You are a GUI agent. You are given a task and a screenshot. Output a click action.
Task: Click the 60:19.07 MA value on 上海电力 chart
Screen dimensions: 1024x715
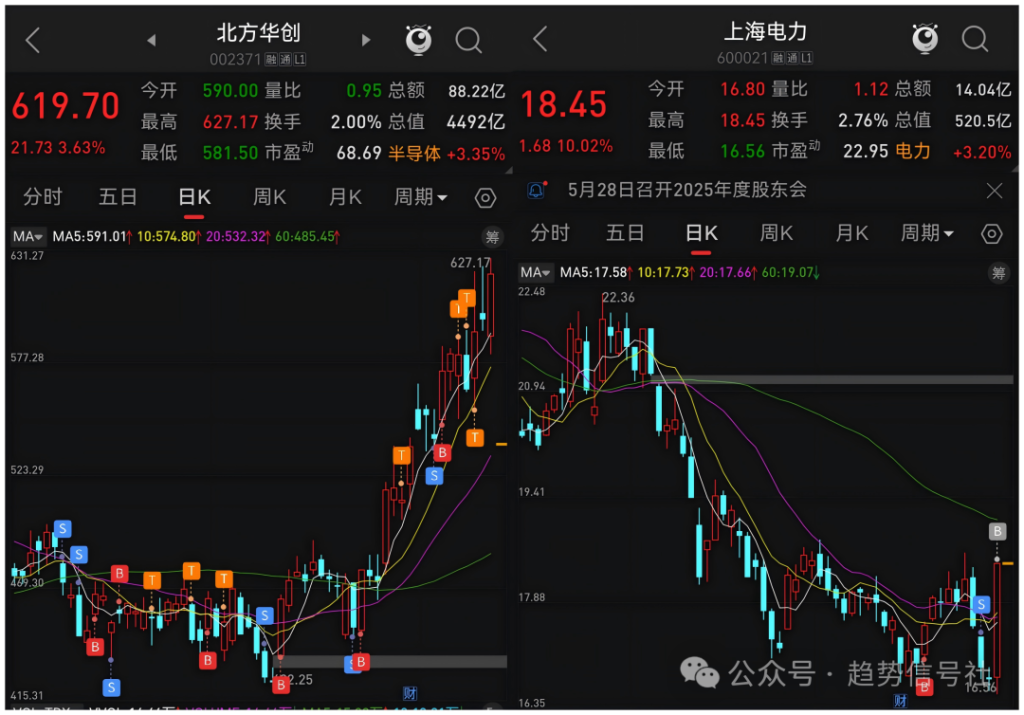790,272
